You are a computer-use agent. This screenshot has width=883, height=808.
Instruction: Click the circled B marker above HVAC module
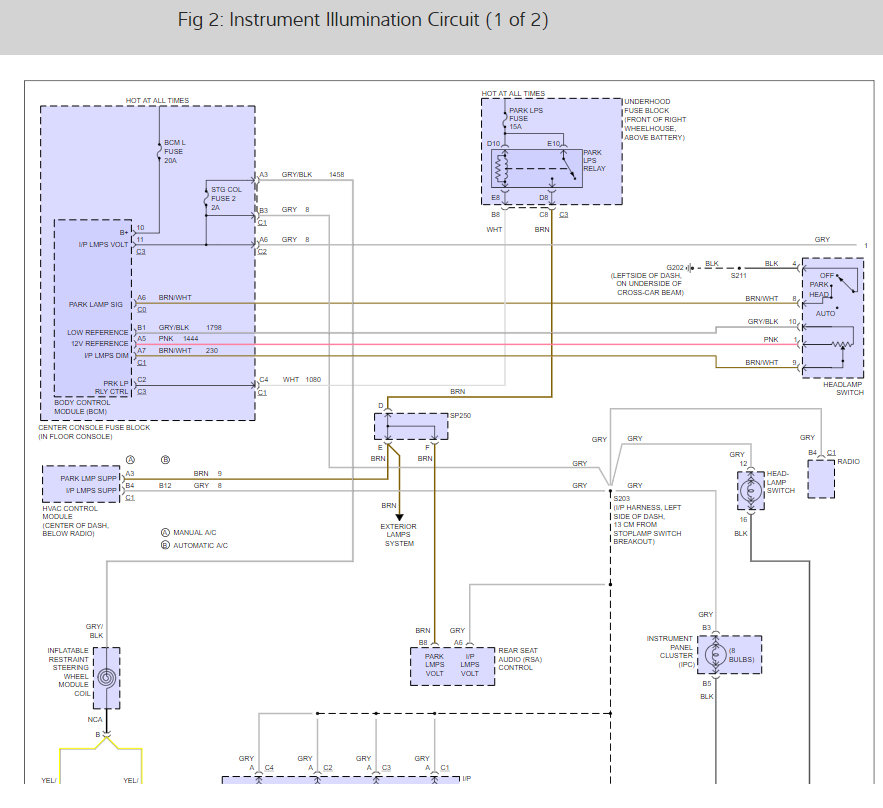(166, 459)
